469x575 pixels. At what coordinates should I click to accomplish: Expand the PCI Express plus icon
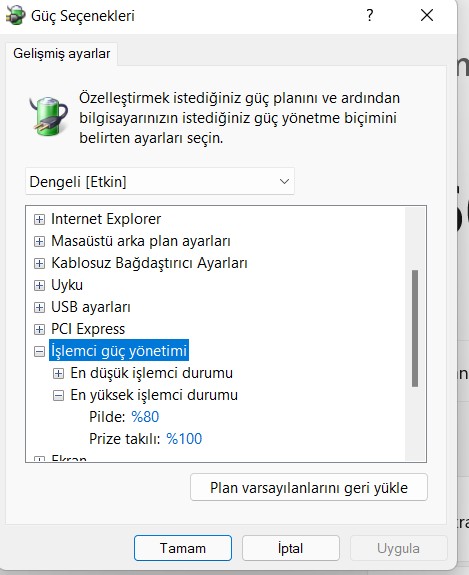click(39, 329)
